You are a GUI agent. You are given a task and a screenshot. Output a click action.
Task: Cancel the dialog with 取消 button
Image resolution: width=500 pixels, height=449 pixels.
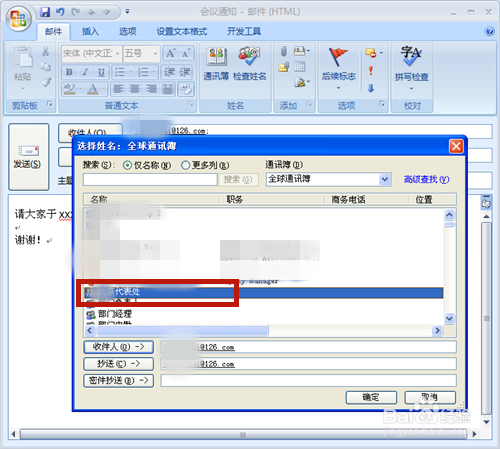click(x=430, y=397)
